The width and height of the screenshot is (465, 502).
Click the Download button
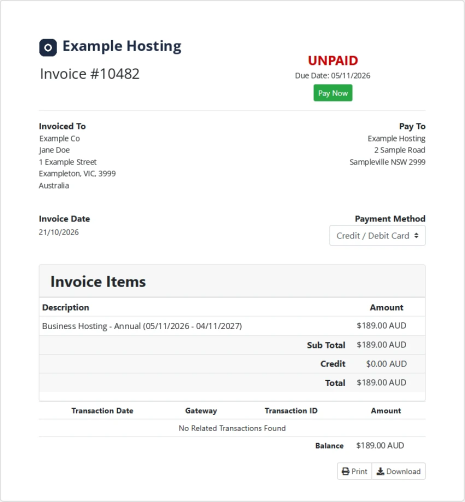(399, 471)
